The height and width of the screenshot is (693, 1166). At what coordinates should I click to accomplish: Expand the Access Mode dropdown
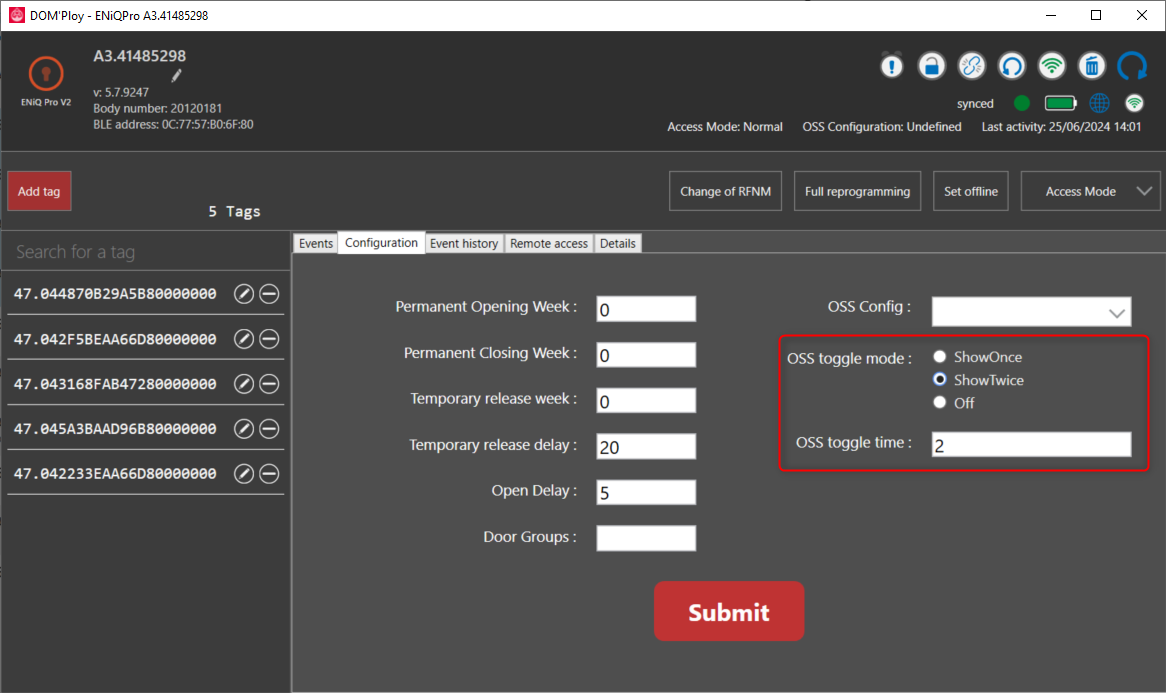click(1090, 191)
